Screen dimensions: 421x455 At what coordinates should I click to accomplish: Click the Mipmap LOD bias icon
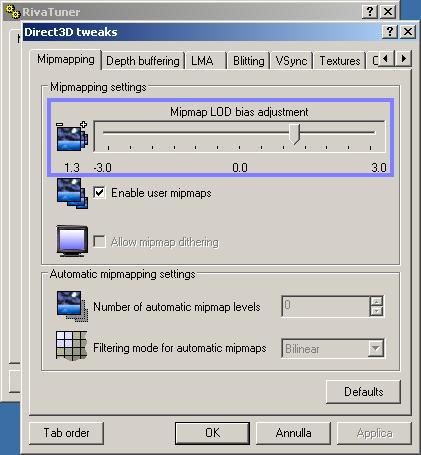coord(72,136)
